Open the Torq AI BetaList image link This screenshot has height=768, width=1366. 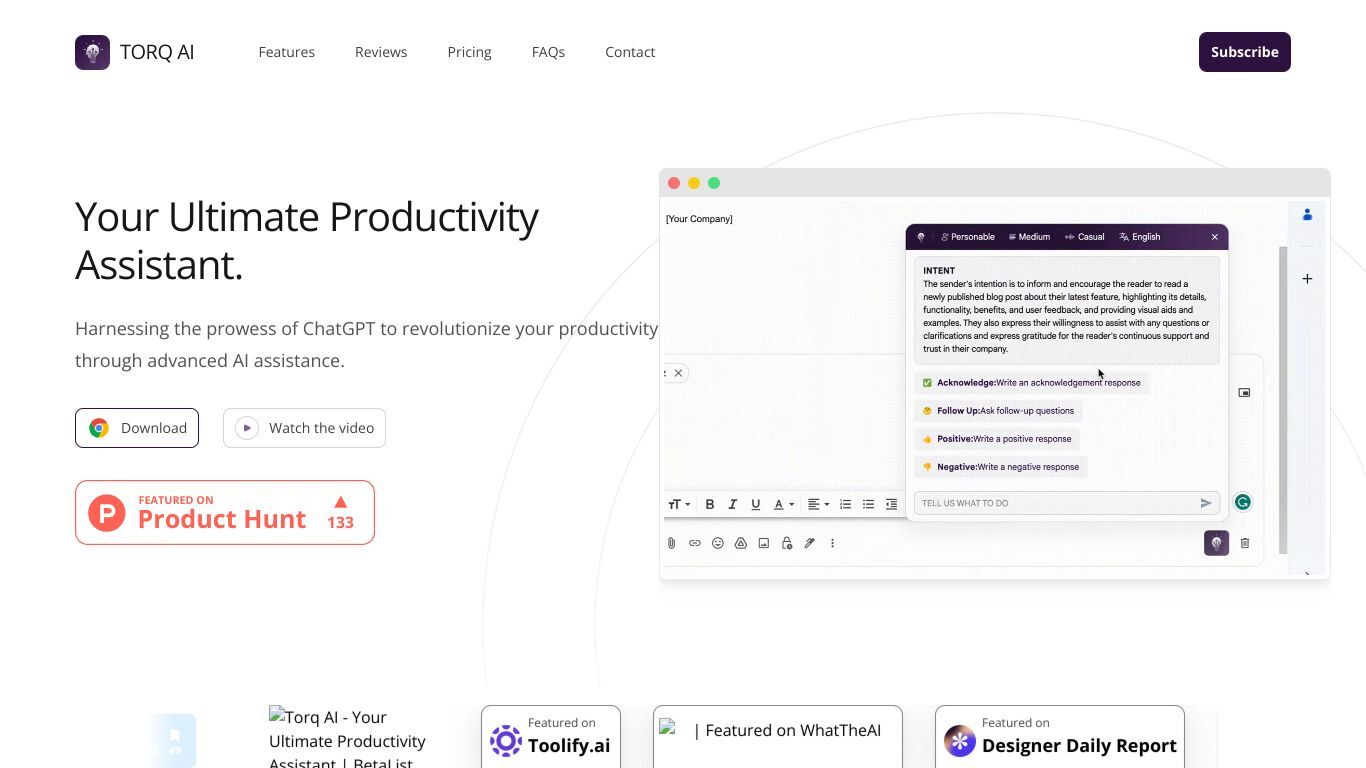pyautogui.click(x=347, y=737)
